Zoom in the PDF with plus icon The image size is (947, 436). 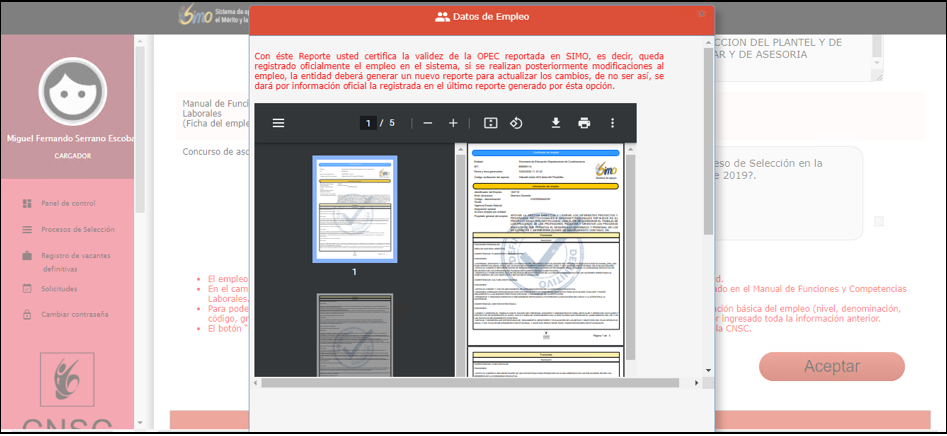click(453, 123)
